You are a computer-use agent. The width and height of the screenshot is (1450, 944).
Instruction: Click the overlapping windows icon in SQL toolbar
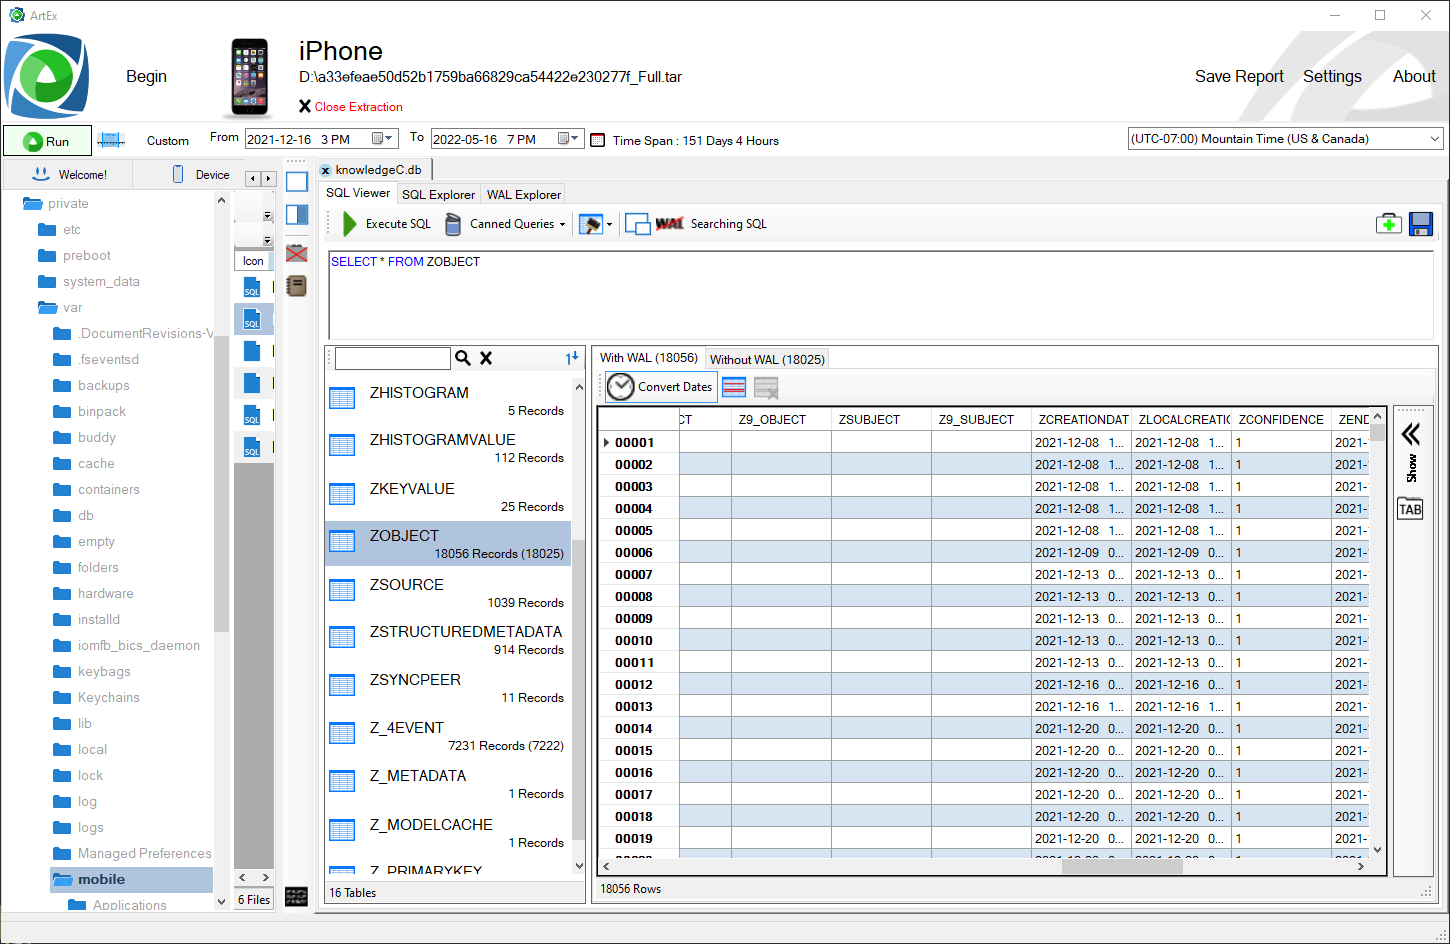(x=637, y=224)
